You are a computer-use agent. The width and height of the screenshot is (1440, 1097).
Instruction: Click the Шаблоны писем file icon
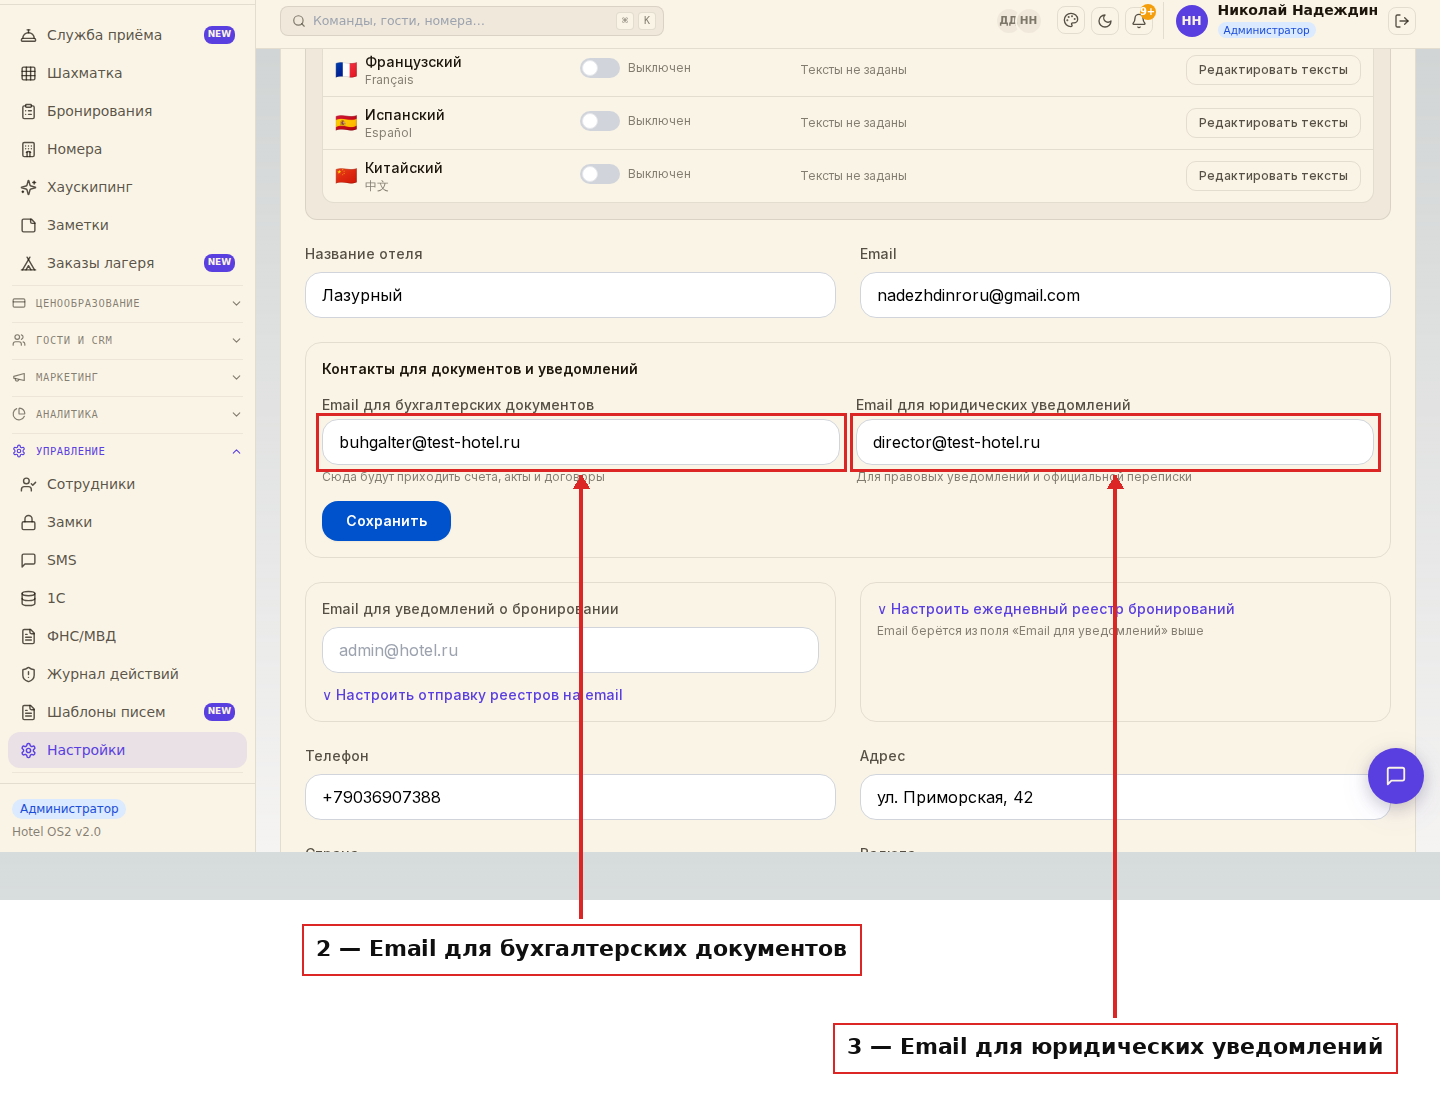29,712
